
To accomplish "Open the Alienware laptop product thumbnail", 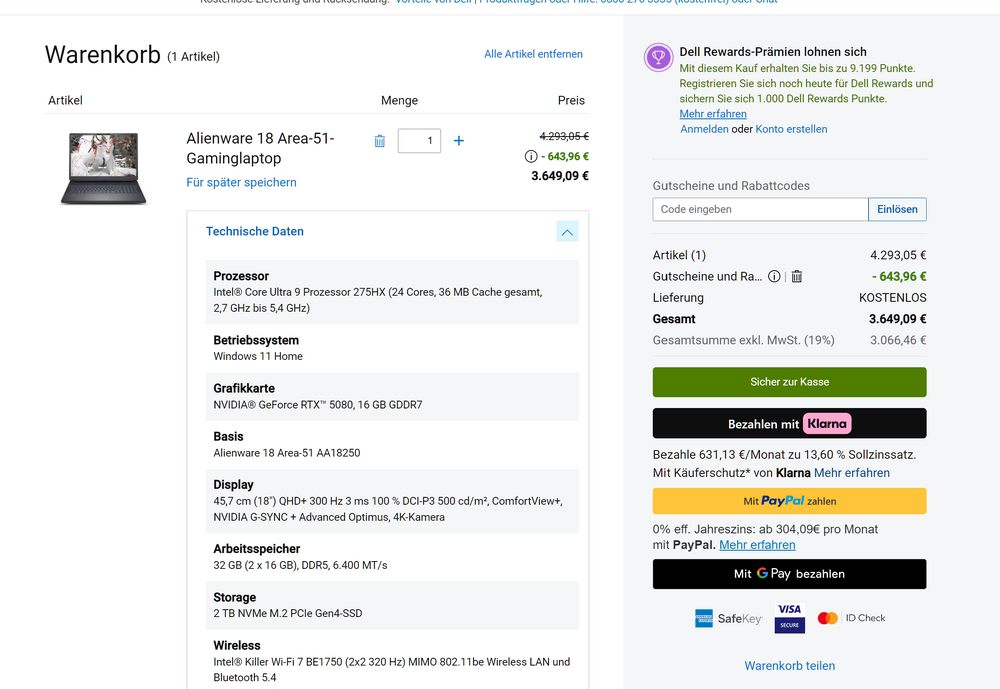I will click(x=103, y=168).
